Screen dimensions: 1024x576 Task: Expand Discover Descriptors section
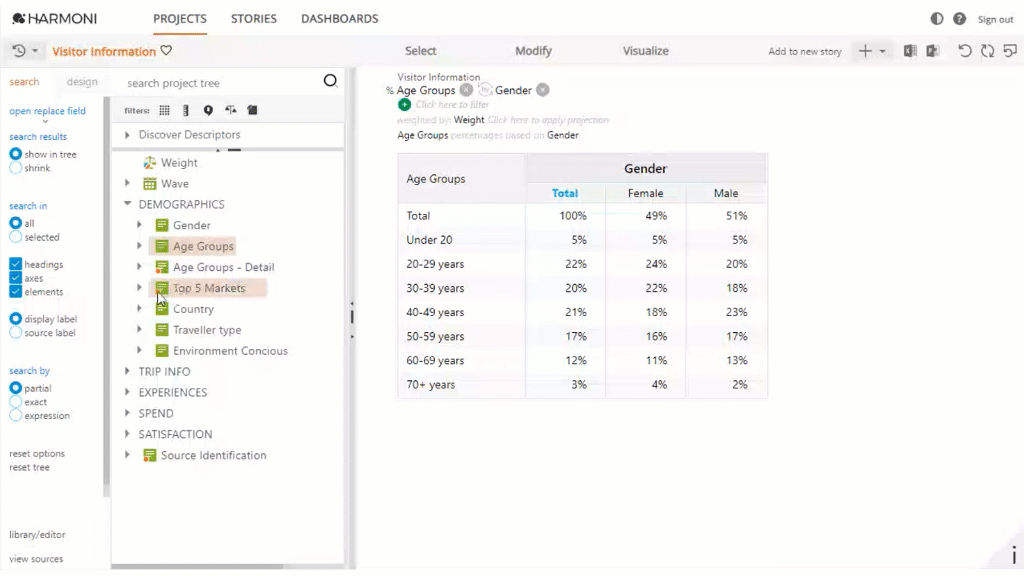[x=127, y=135]
